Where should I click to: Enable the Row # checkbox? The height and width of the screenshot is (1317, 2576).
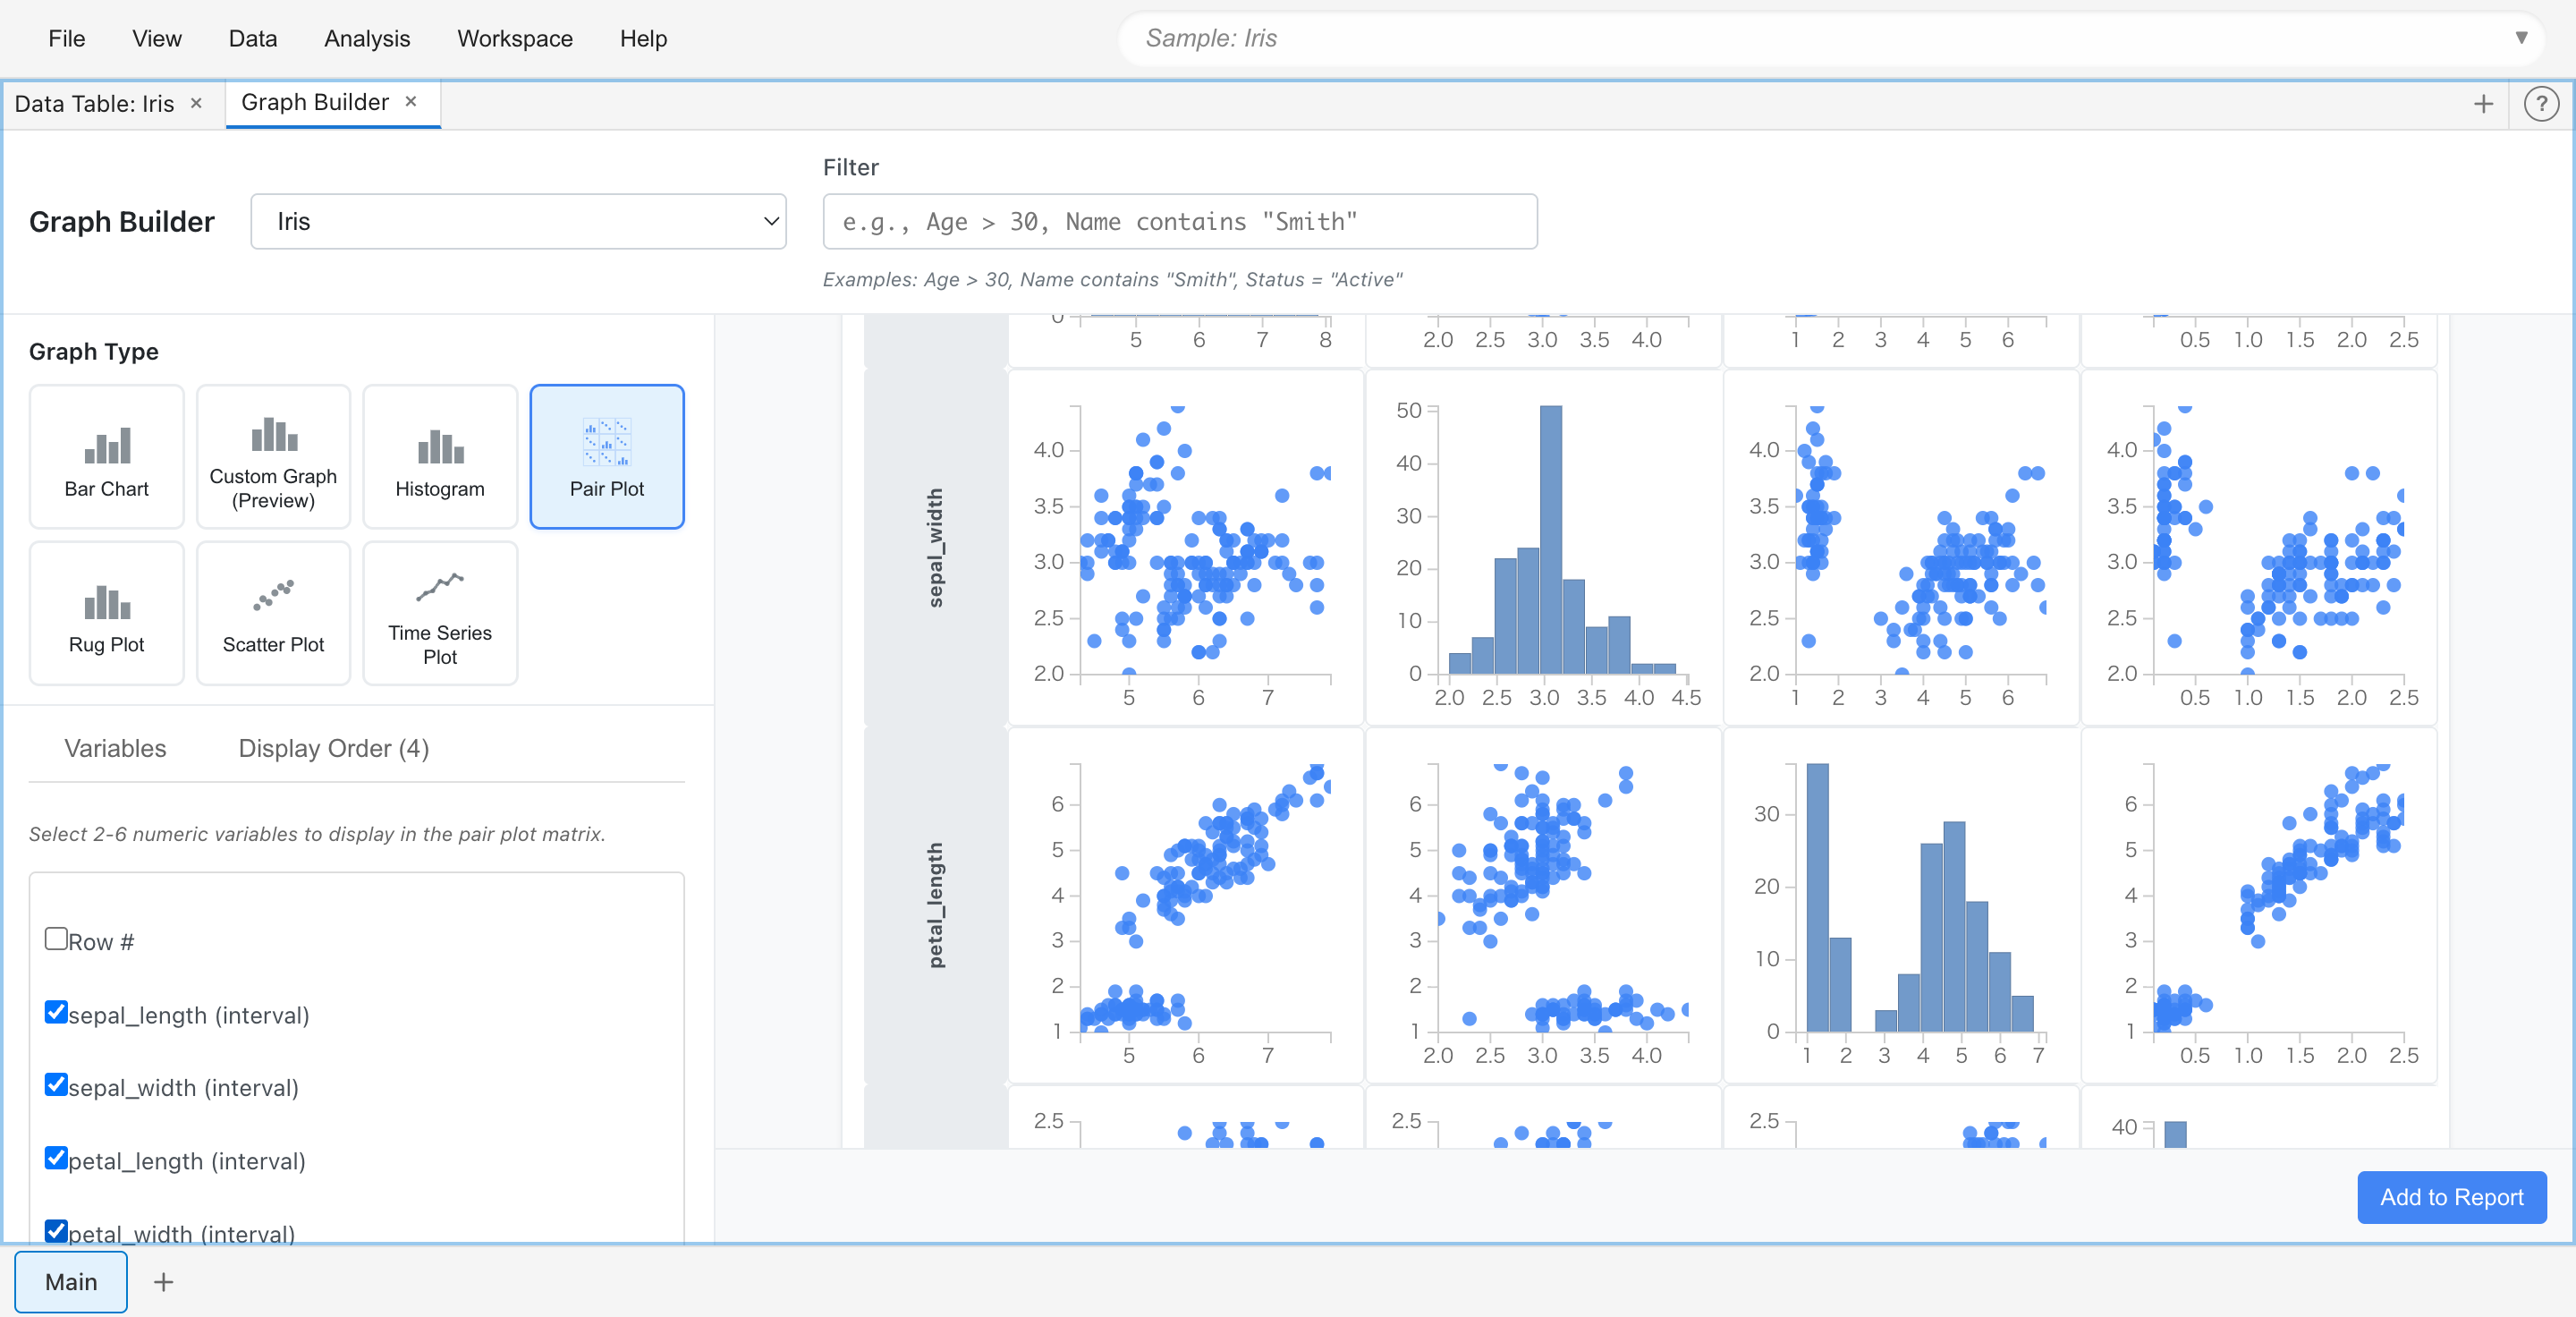pyautogui.click(x=56, y=938)
